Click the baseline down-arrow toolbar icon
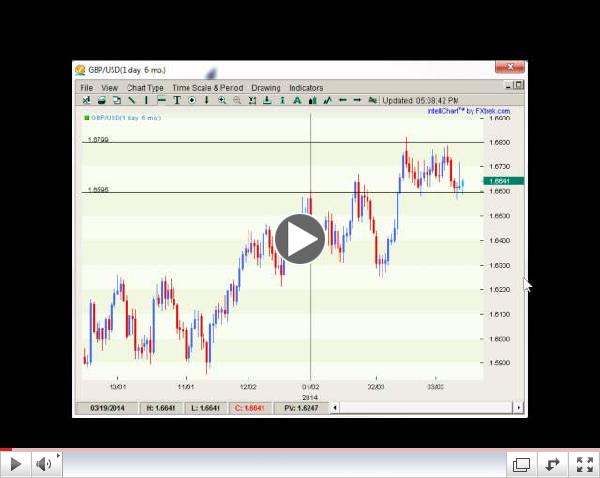600x478 pixels. [x=267, y=100]
